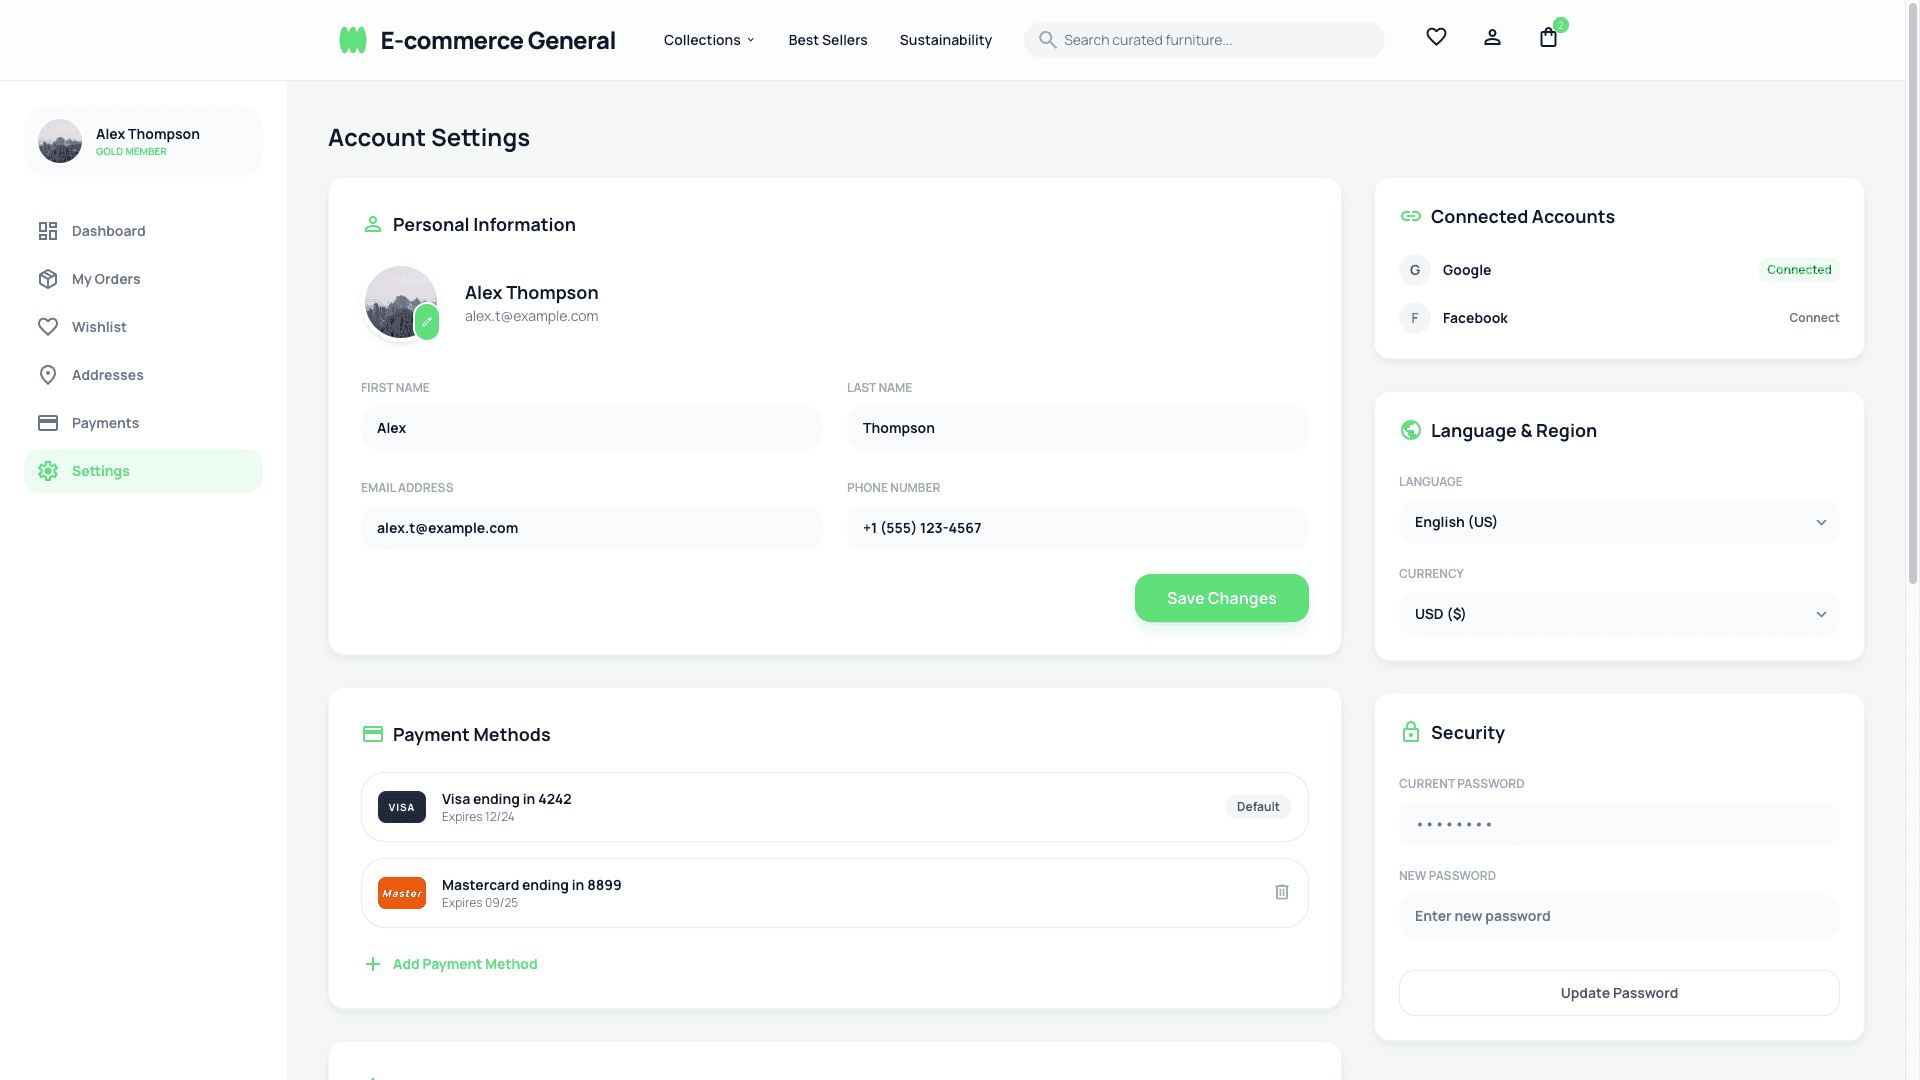This screenshot has height=1080, width=1920.
Task: Click the avatar edit pencil icon
Action: click(x=427, y=322)
